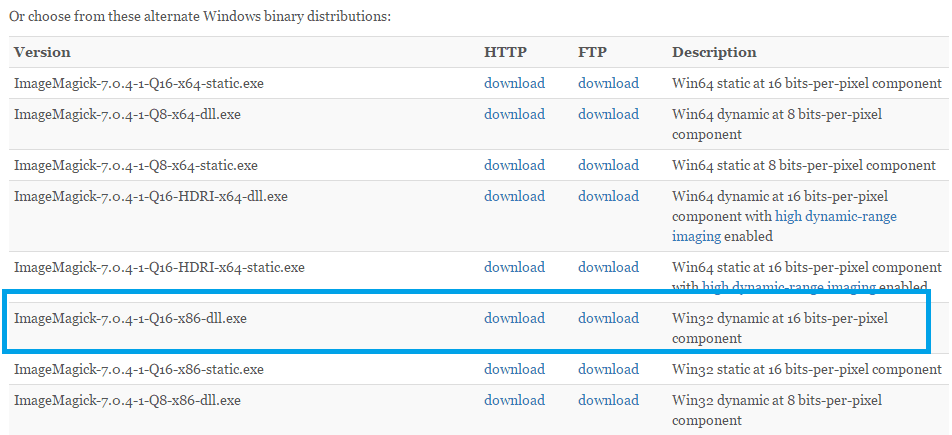Click the ImageMagick-7.0.4-1-Q16-x86-dll.exe filename
This screenshot has height=435, width=952.
click(130, 318)
